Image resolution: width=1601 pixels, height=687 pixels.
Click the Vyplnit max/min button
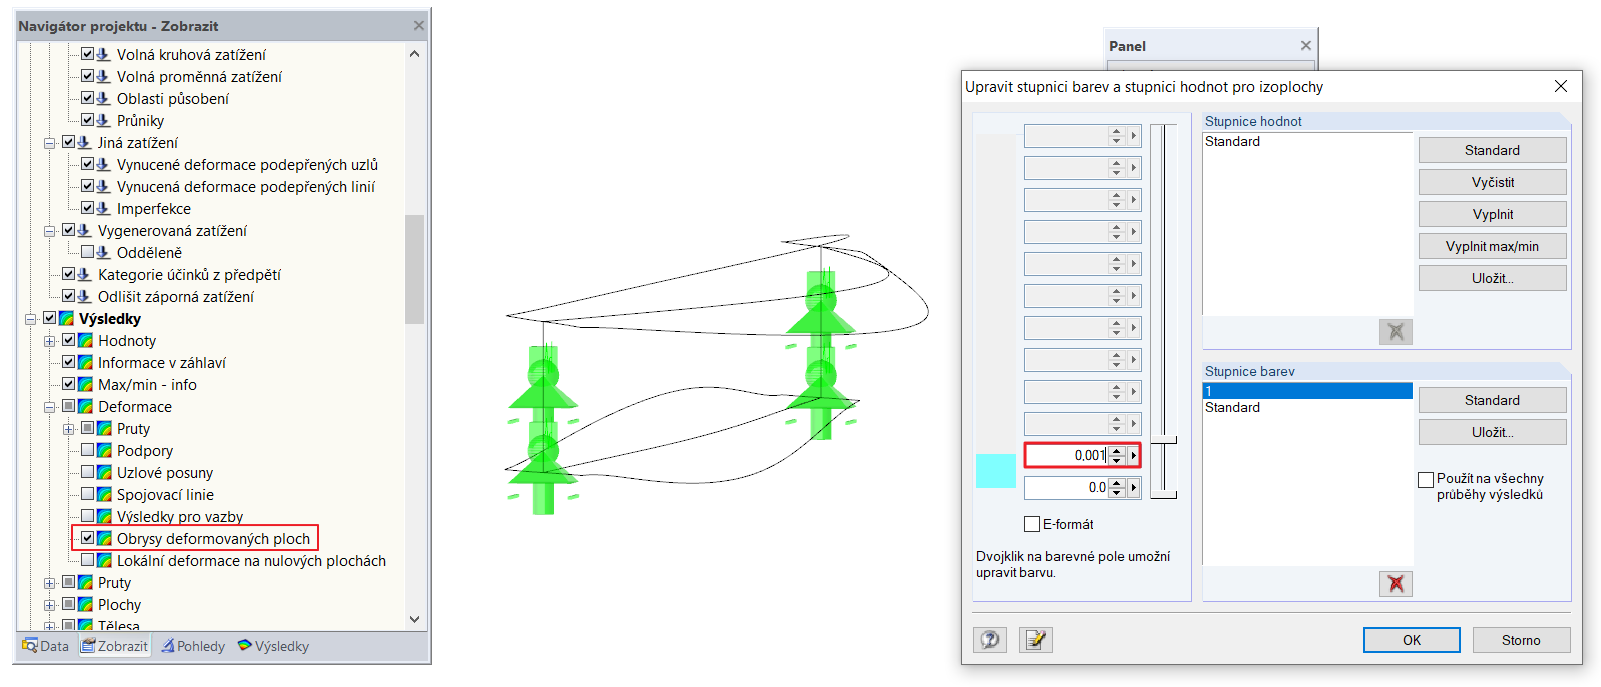1492,246
